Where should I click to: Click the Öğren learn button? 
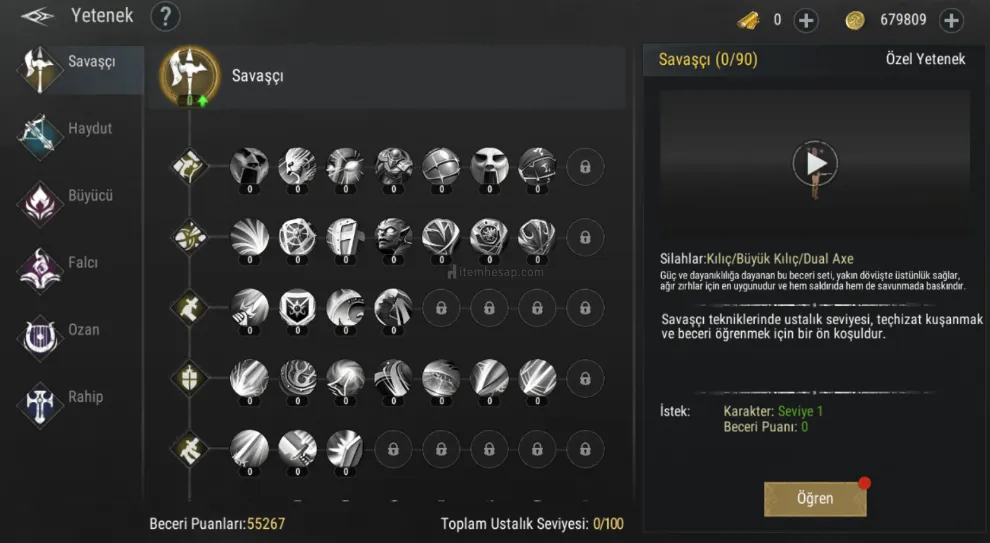pos(815,499)
